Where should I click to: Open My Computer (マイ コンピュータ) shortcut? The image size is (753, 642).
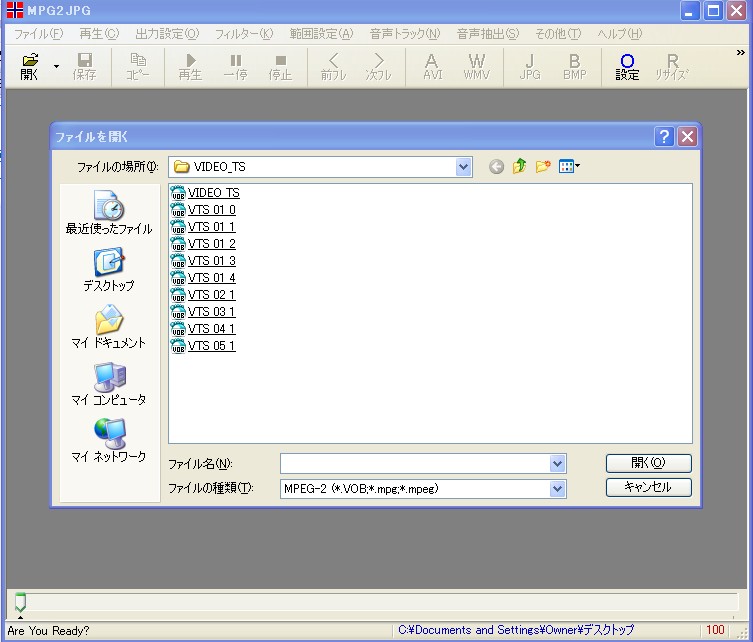(x=109, y=384)
